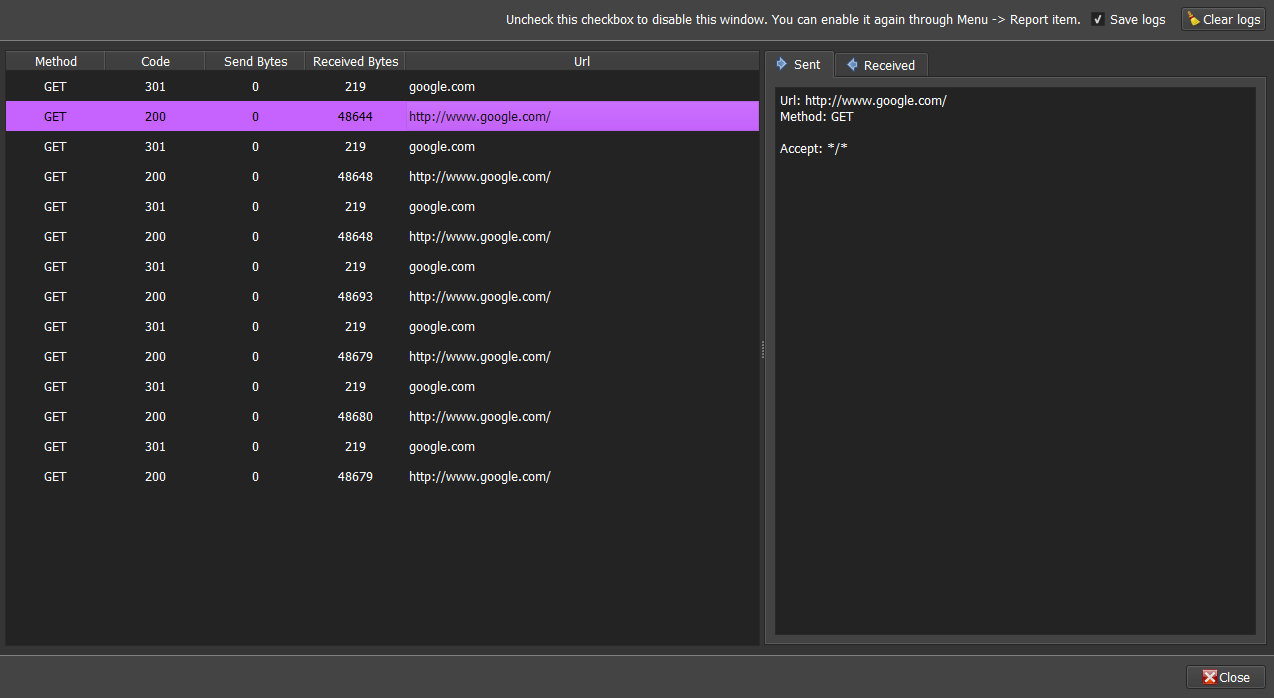The image size is (1274, 698).
Task: Sort by the Received Bytes column header
Action: point(355,61)
